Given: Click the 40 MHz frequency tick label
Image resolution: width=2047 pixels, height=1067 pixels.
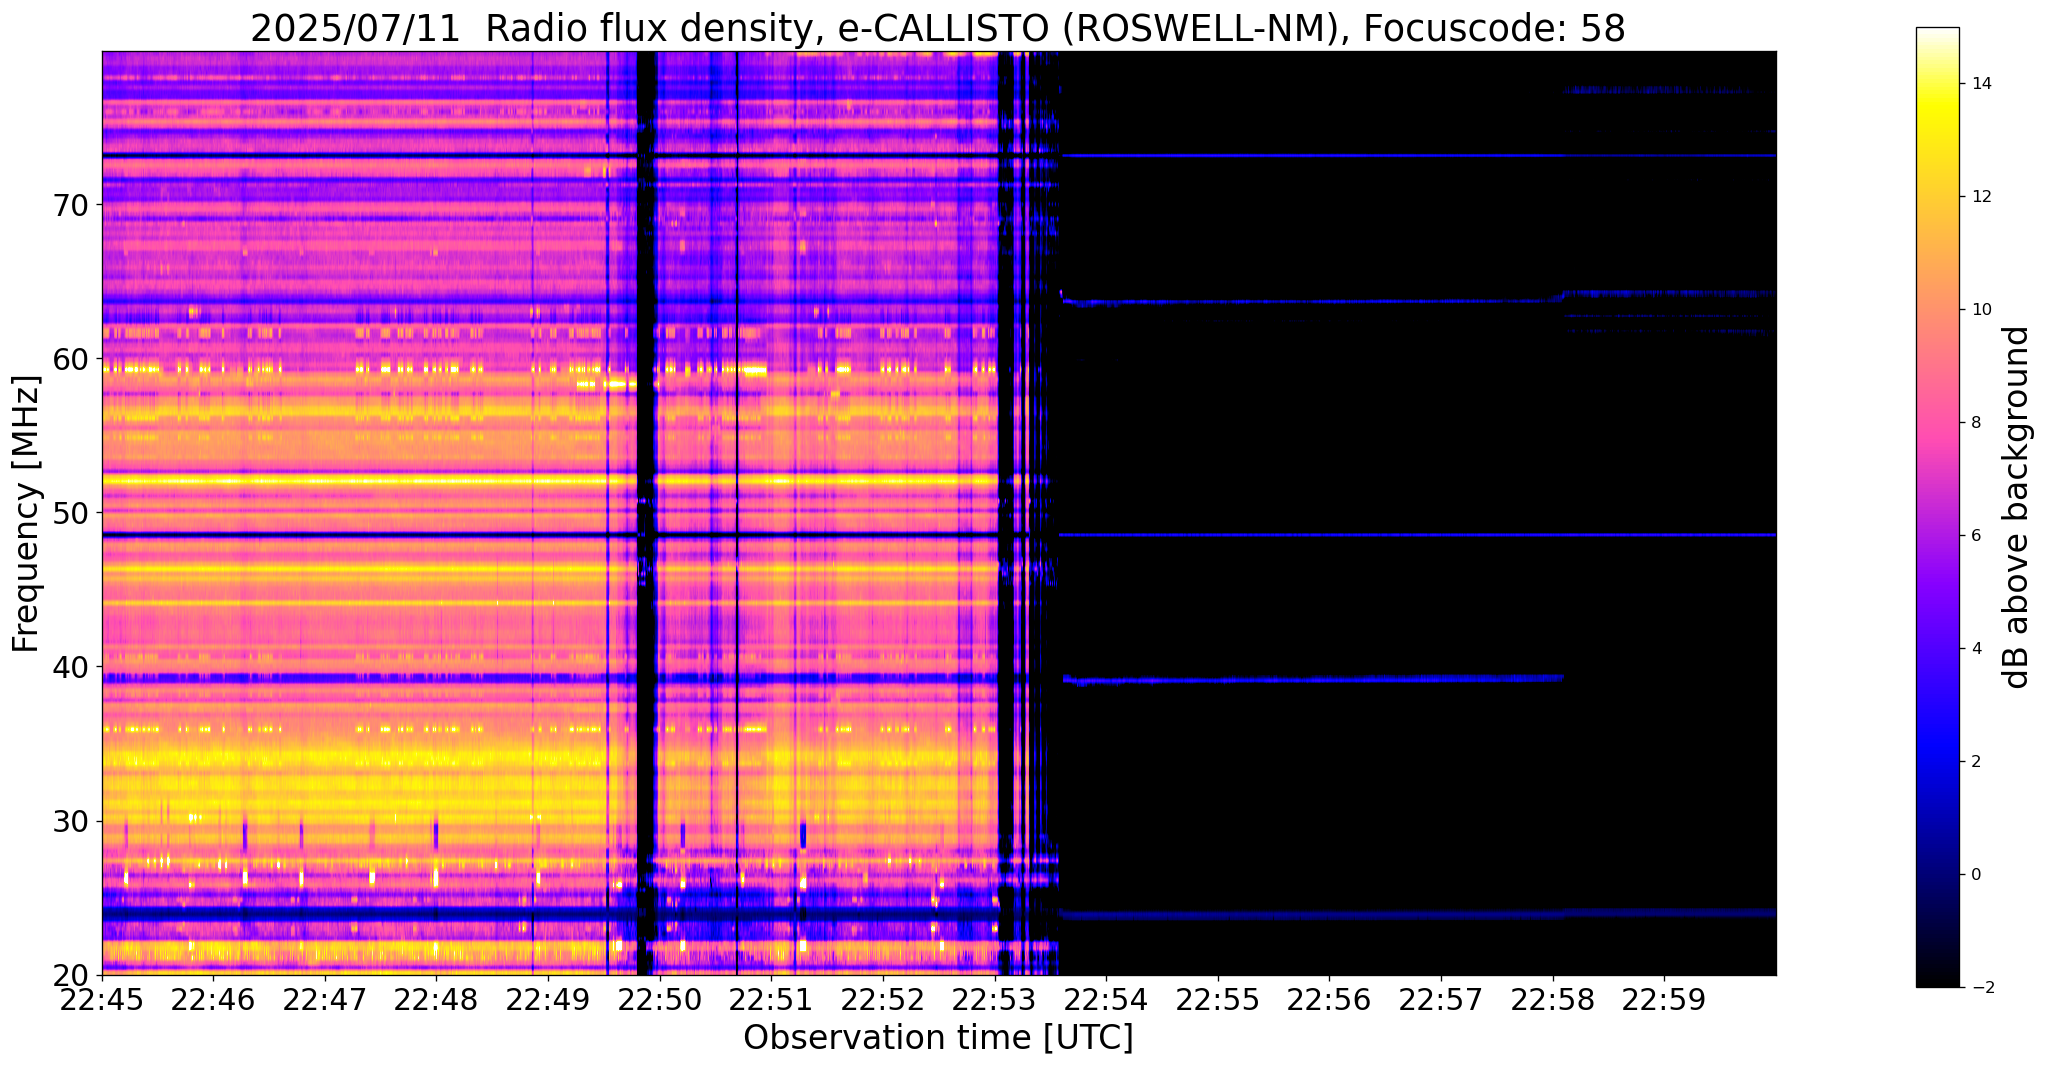Looking at the screenshot, I should tap(71, 667).
